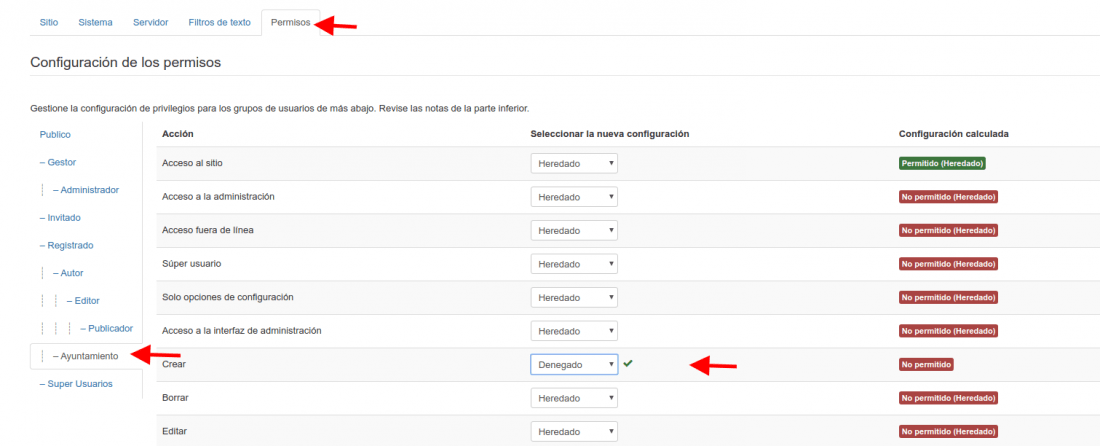Select the Invitado group
The width and height of the screenshot is (1100, 446).
click(x=60, y=218)
